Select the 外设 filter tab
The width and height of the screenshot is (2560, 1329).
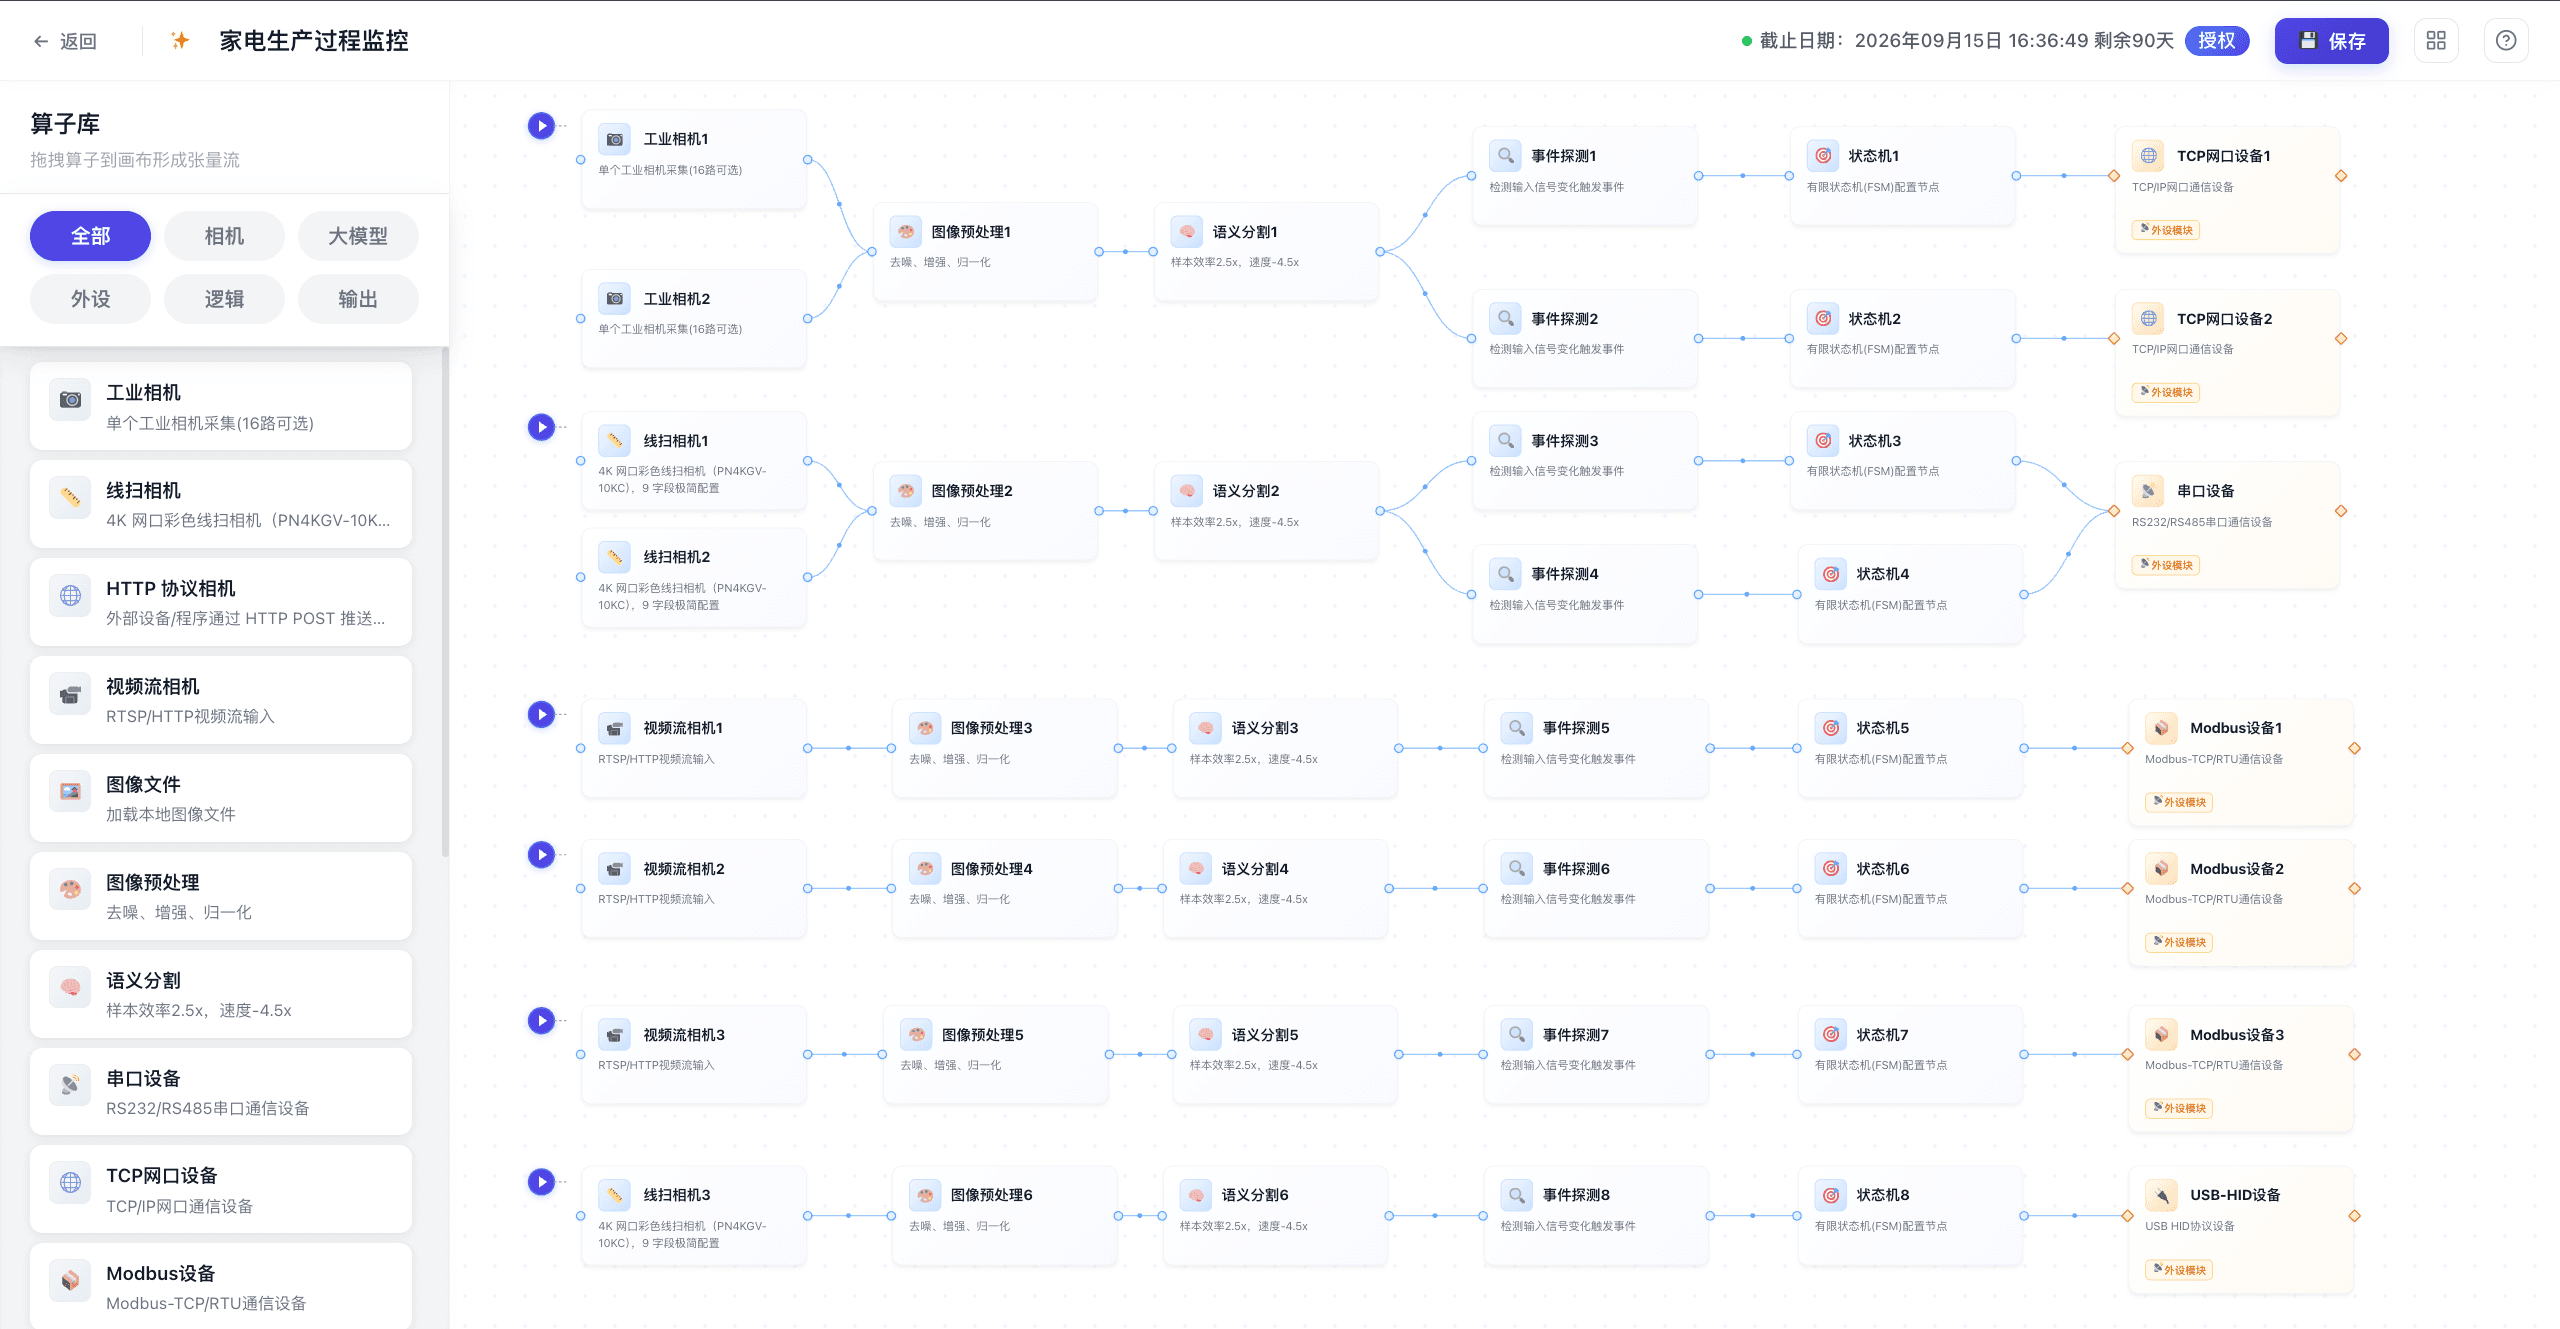tap(90, 299)
